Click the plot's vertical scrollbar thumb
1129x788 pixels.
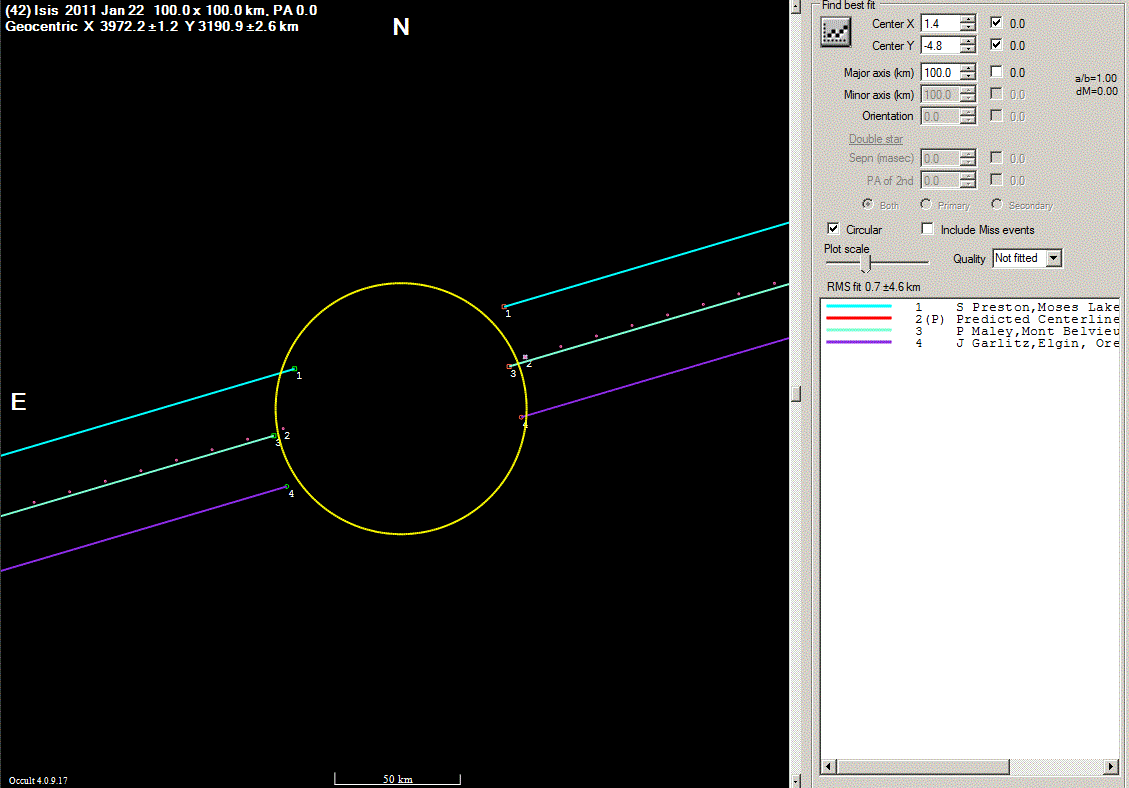(796, 394)
